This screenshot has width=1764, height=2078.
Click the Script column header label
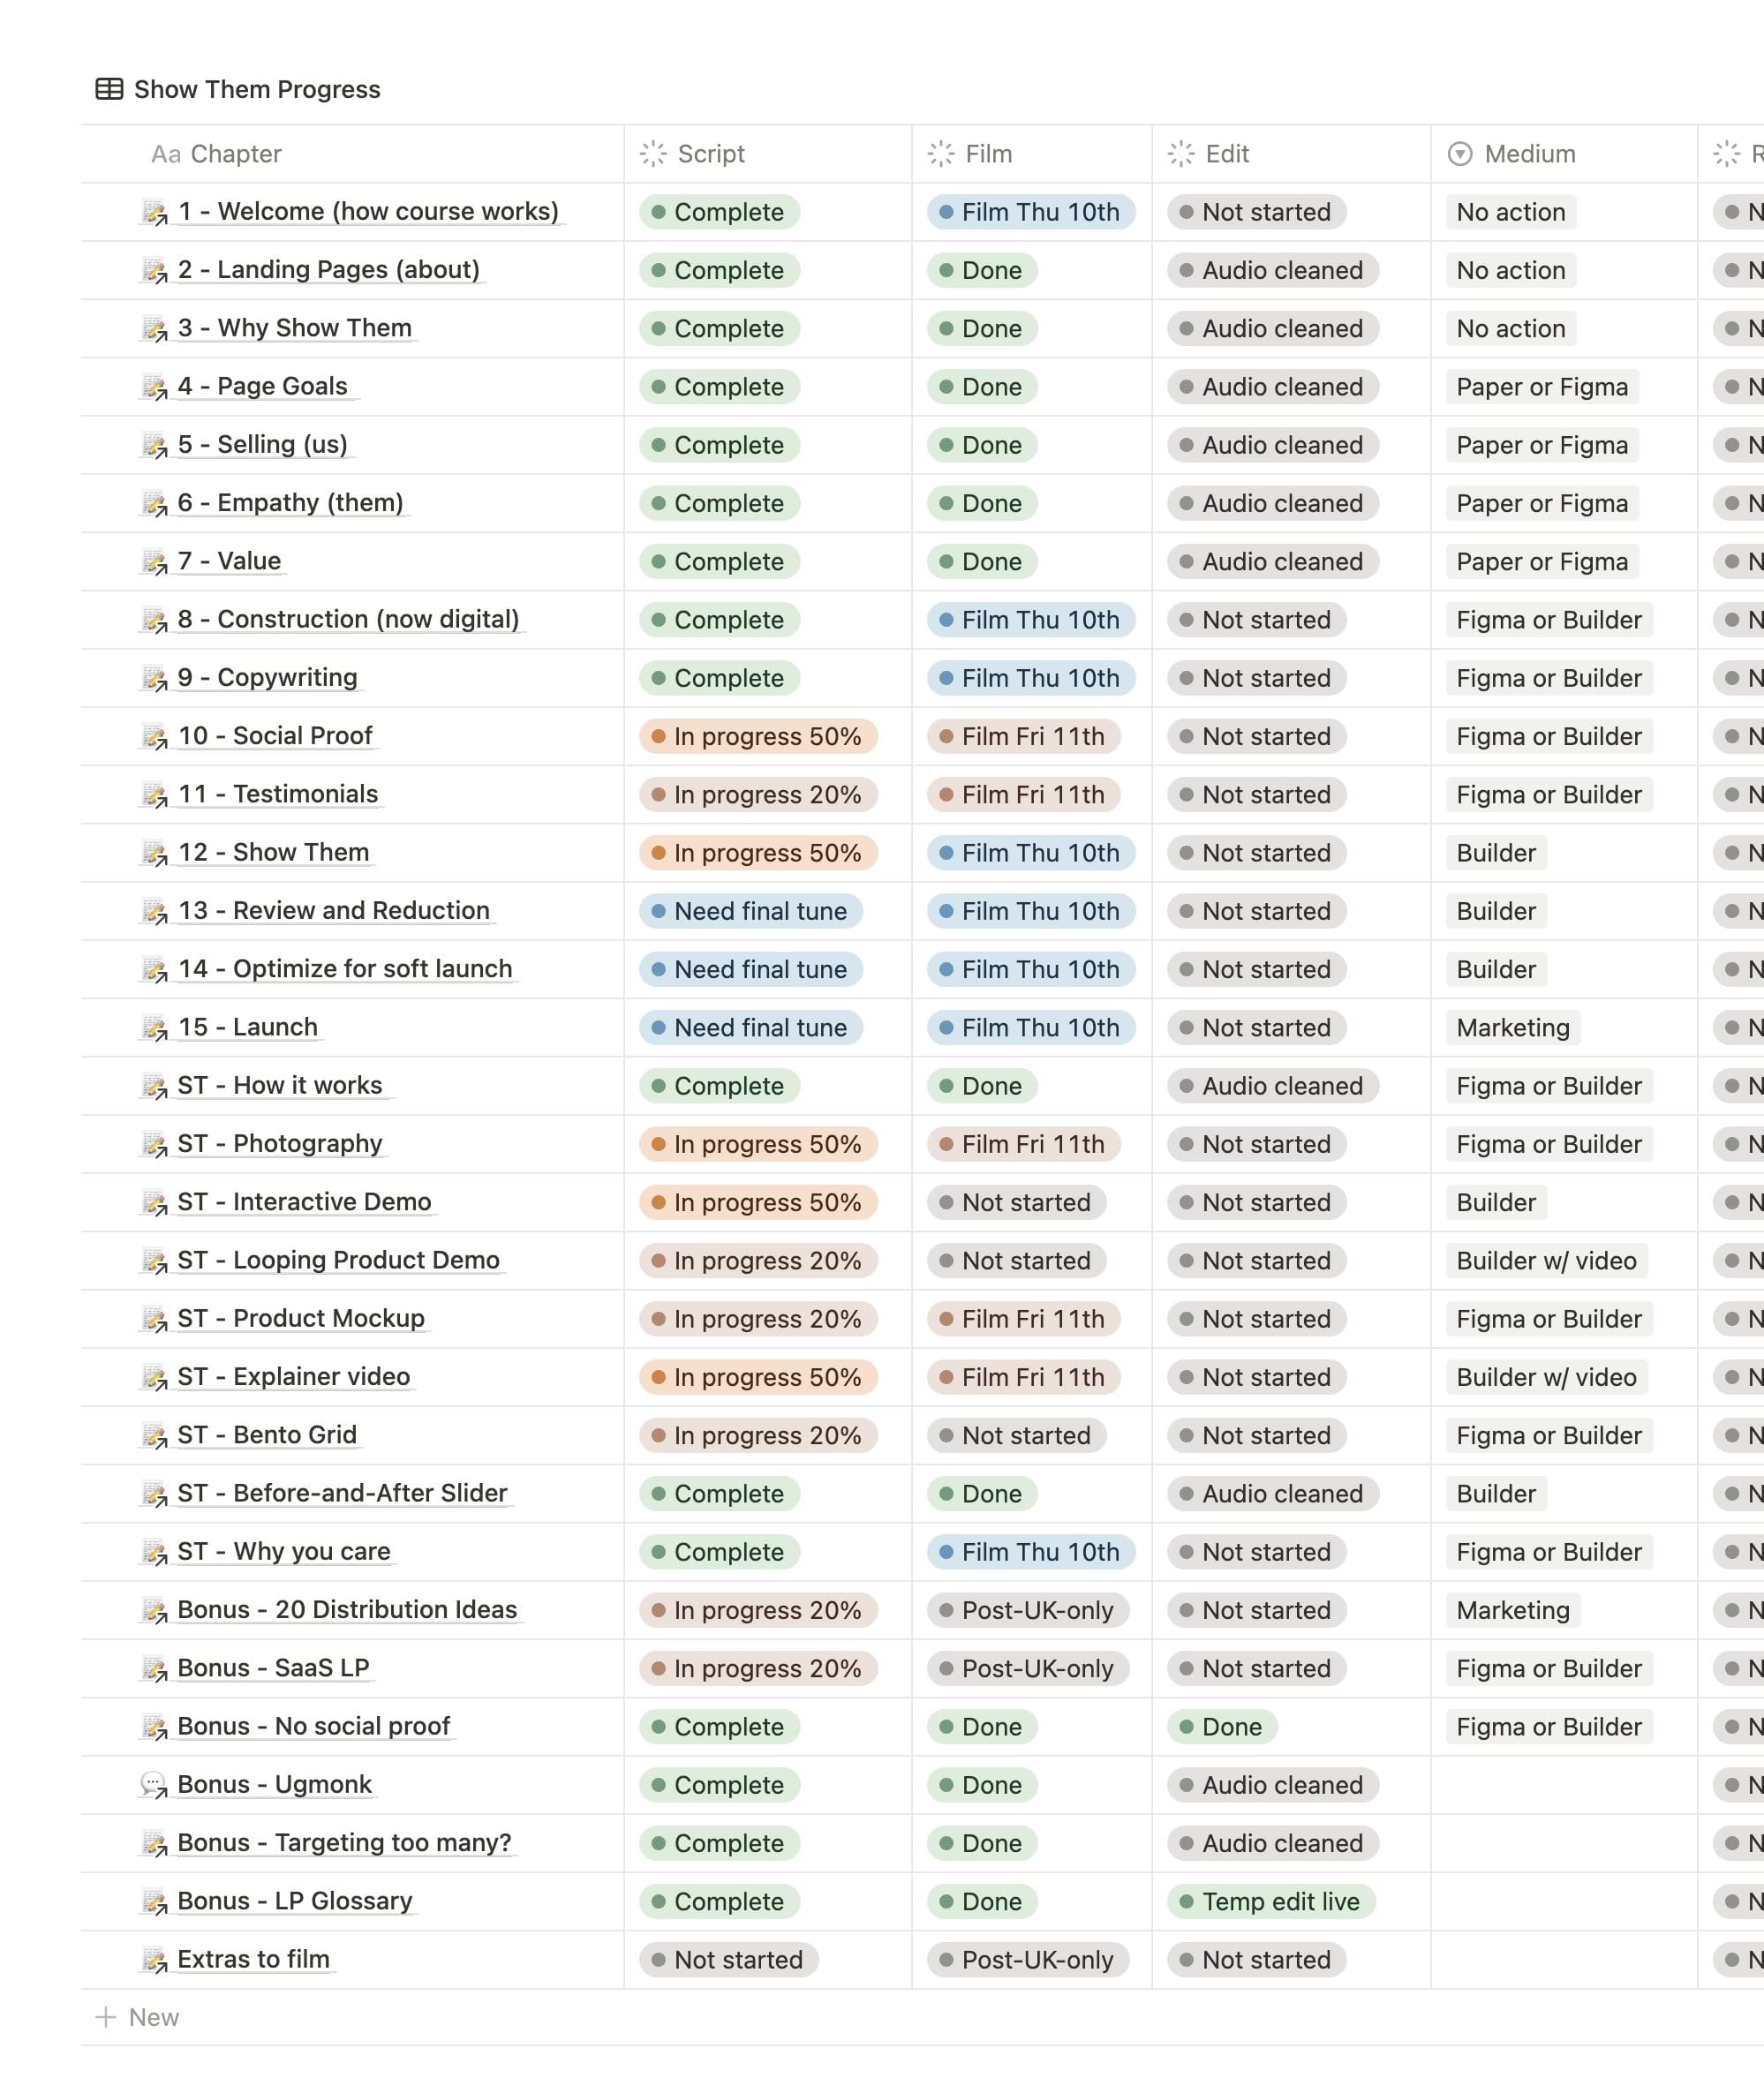(x=711, y=154)
